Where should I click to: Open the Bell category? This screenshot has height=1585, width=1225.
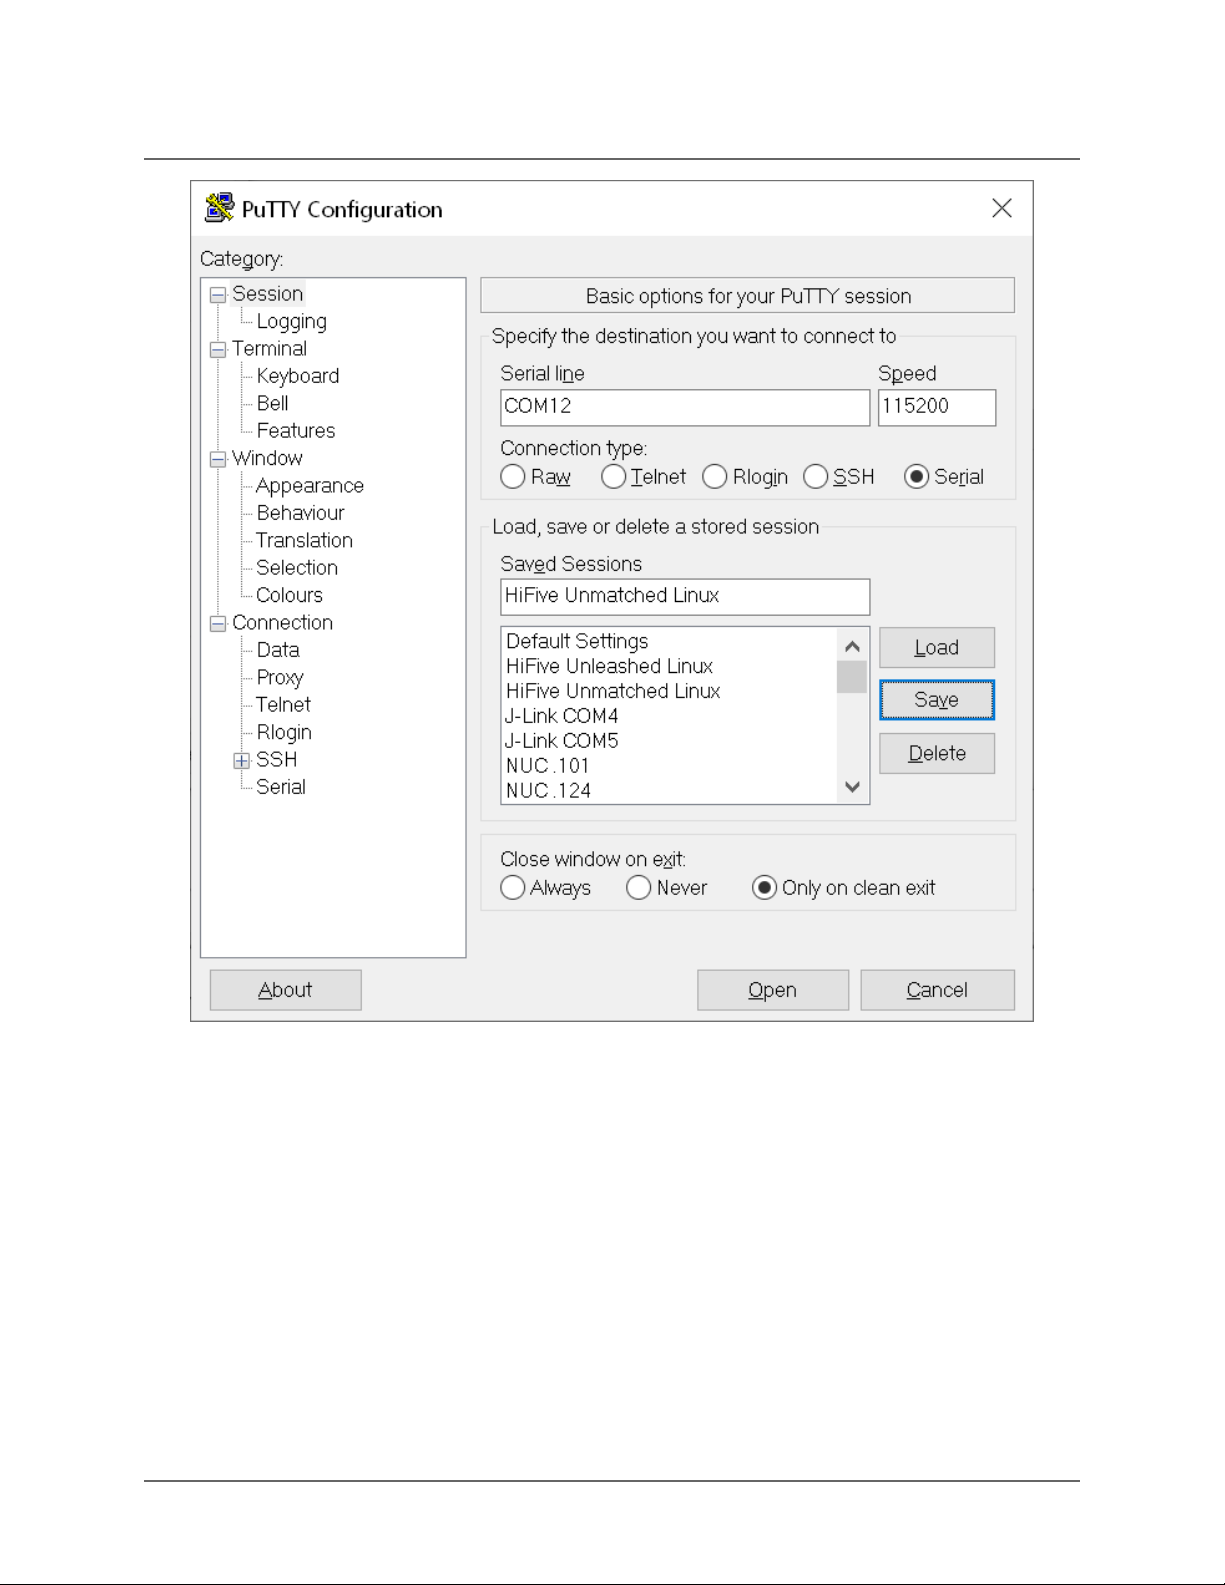(x=272, y=403)
